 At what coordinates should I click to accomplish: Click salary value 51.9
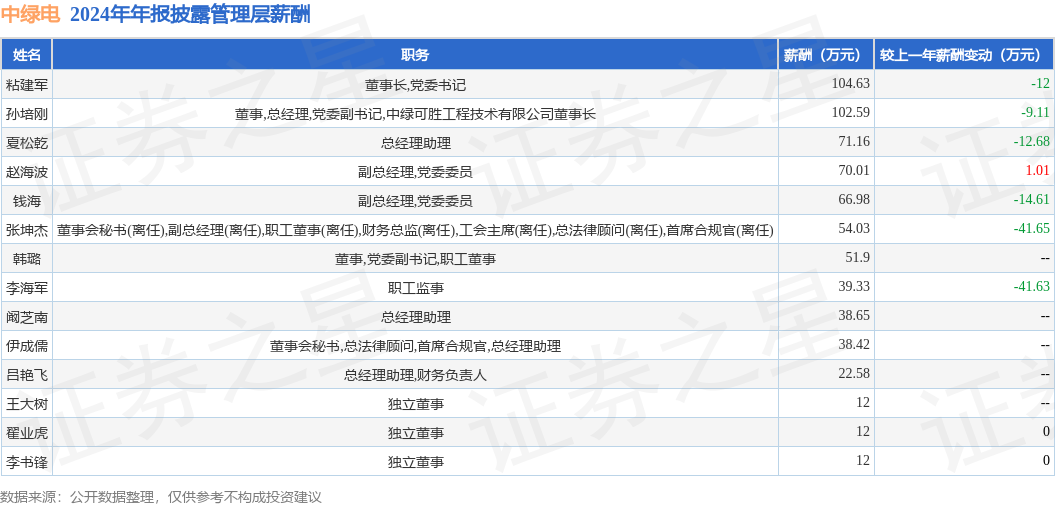(x=857, y=258)
